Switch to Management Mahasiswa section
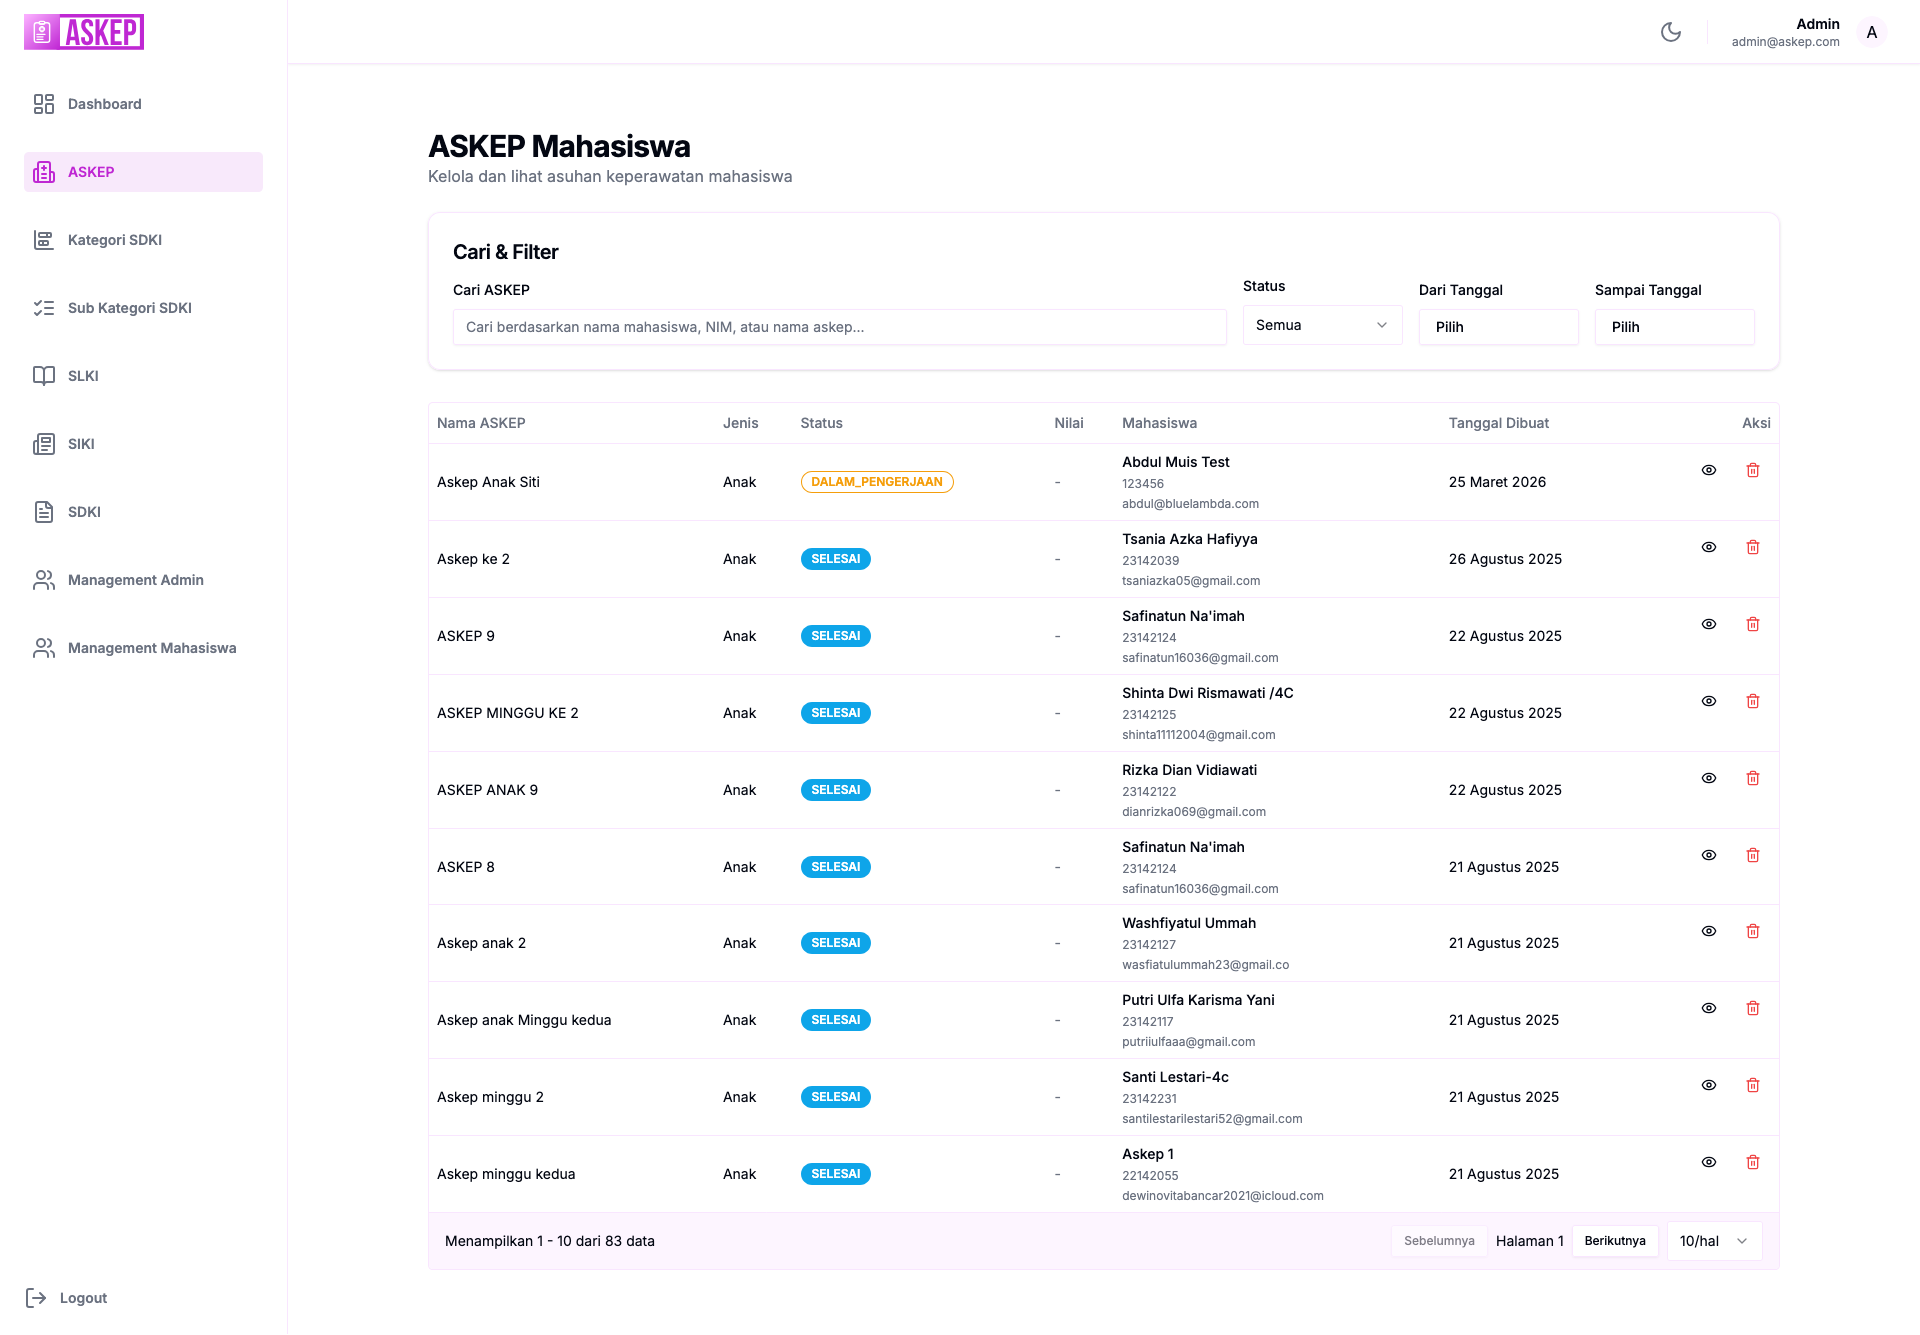 coord(151,648)
